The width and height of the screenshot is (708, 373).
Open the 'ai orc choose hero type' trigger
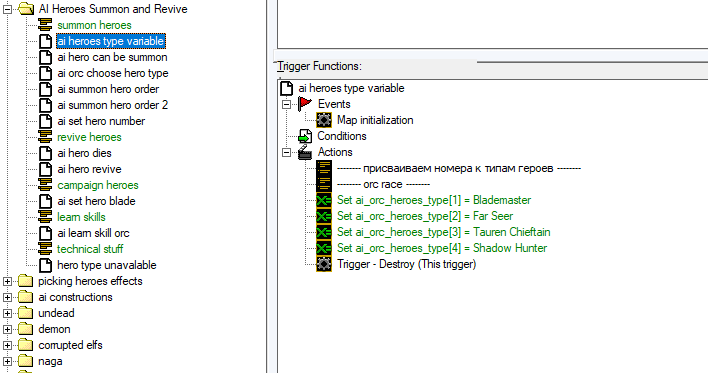pyautogui.click(x=113, y=73)
